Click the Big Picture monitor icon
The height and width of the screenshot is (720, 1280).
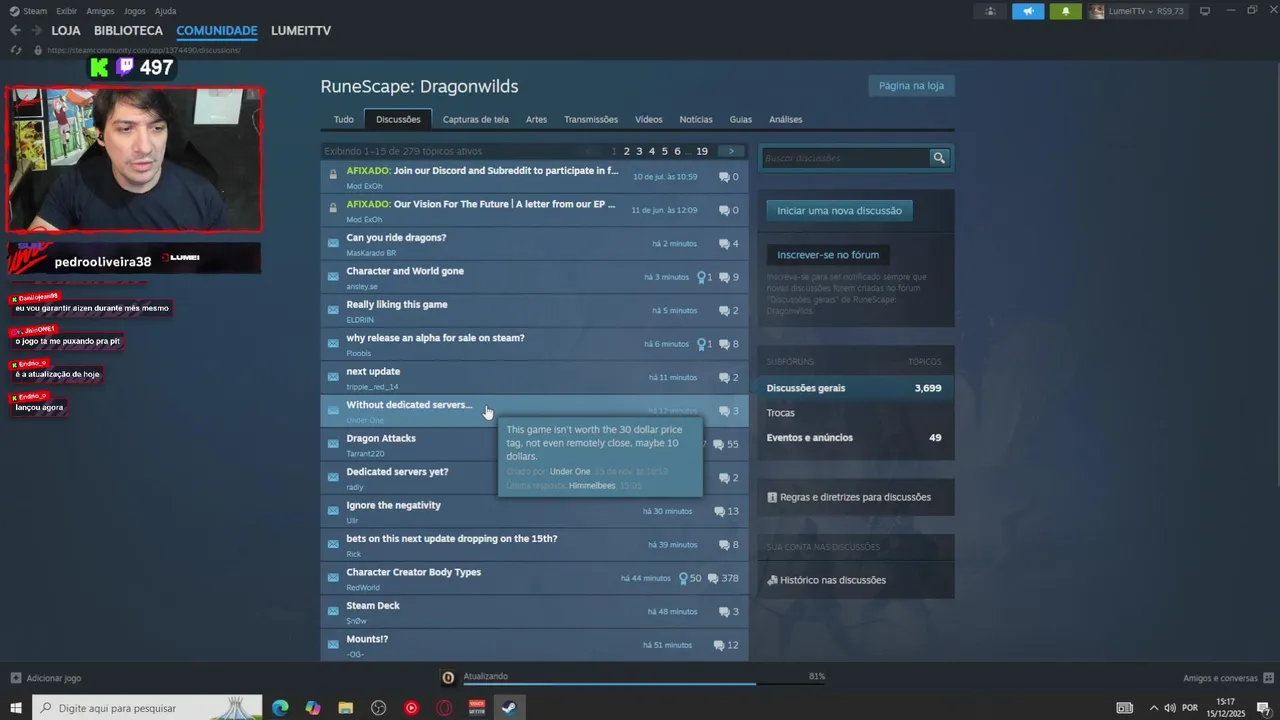(1205, 11)
